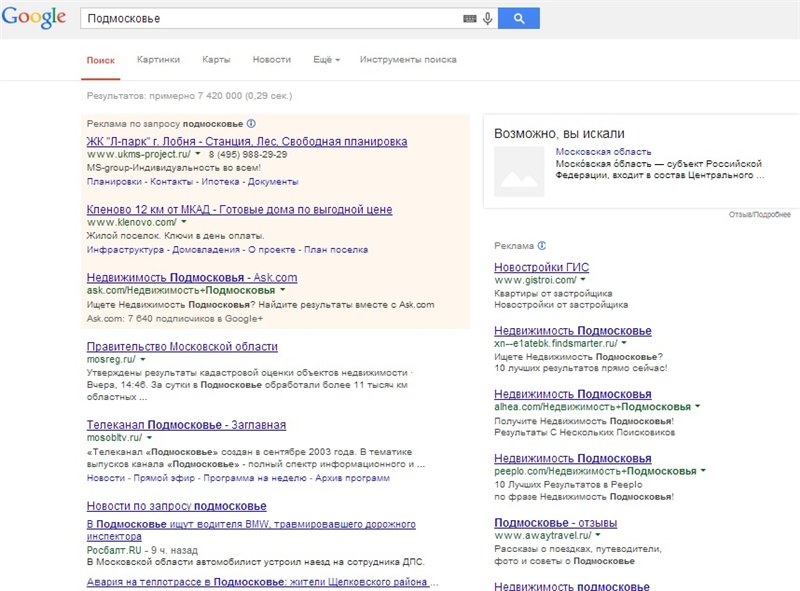Open peeplo 'Недвижимость Подмосковья' ad

point(572,458)
